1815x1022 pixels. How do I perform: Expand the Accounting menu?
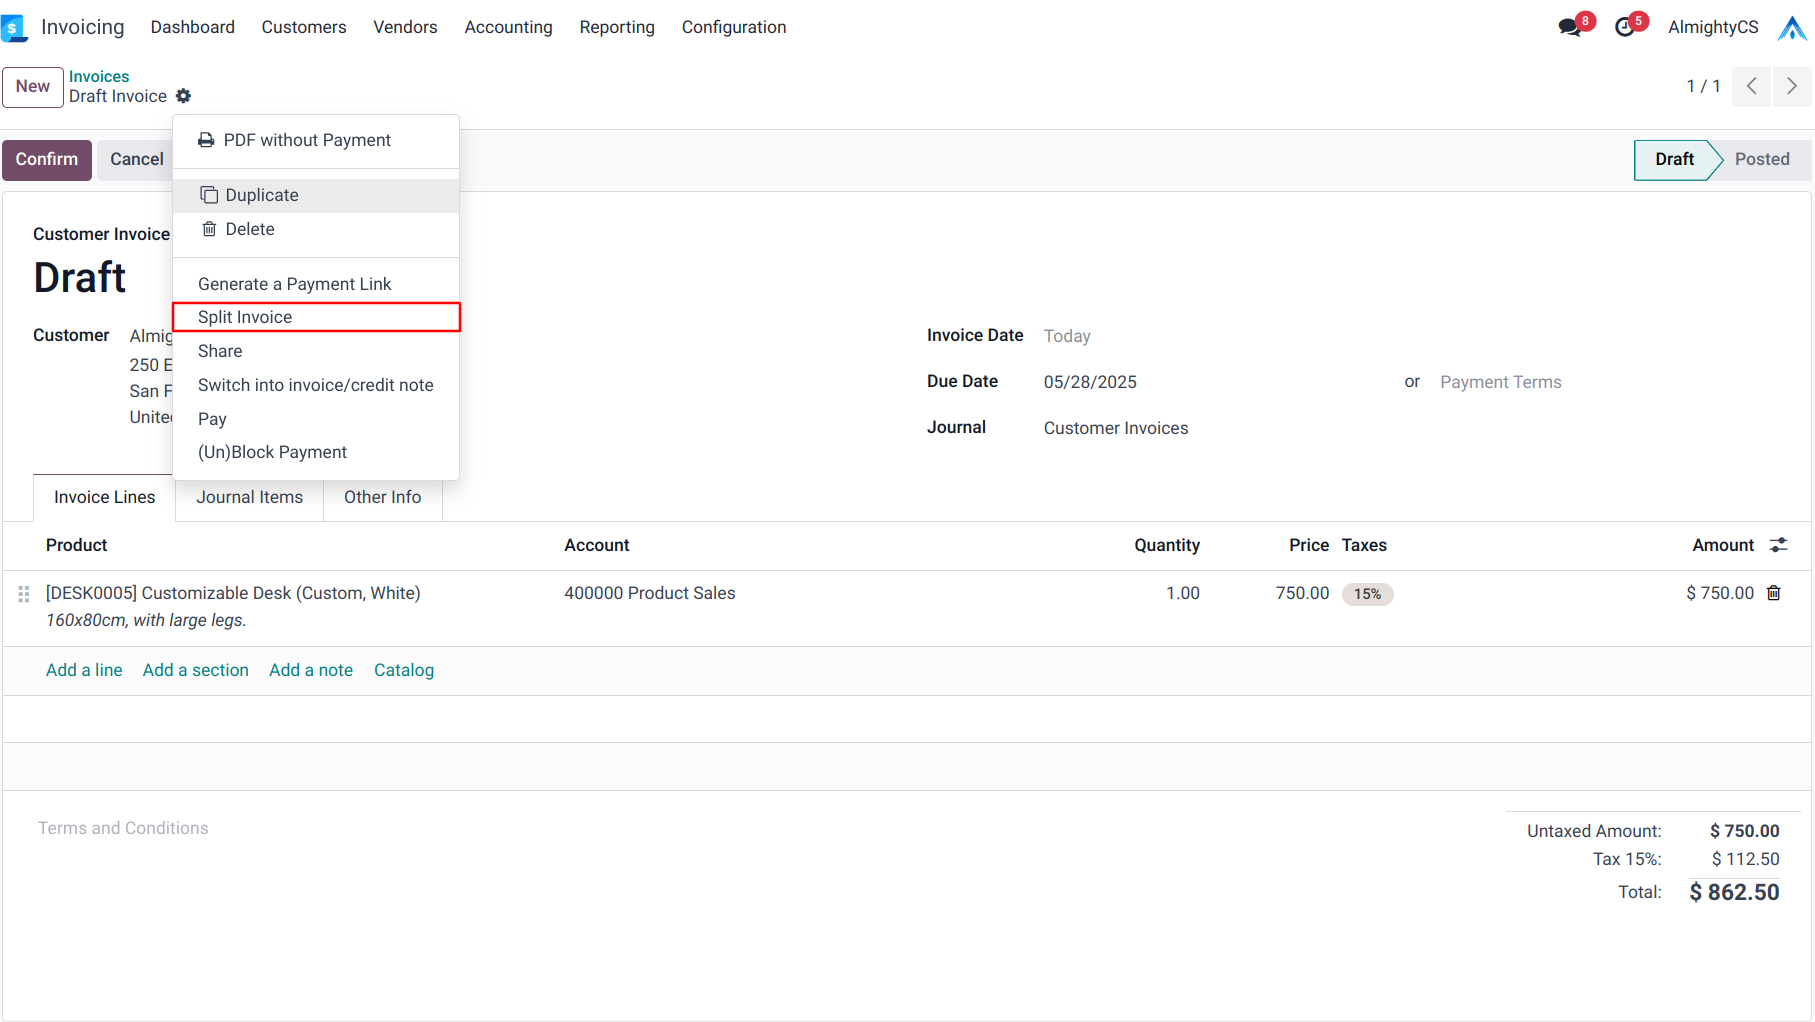click(x=508, y=27)
